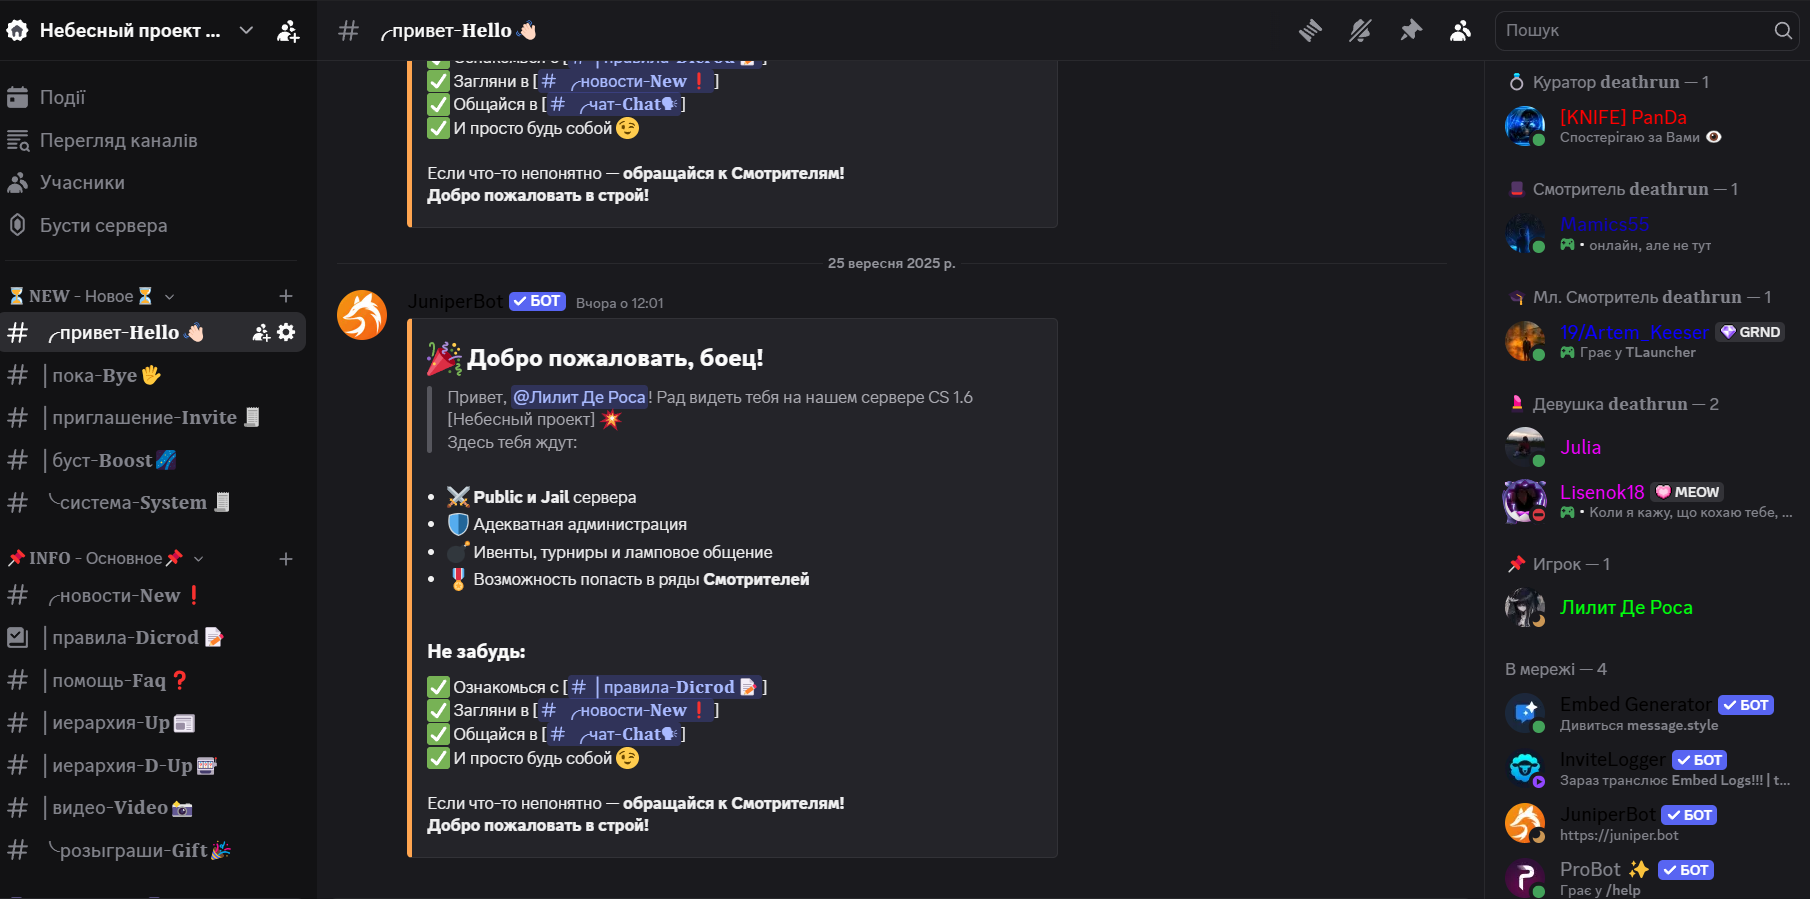The height and width of the screenshot is (899, 1810).
Task: Go to Бусти сервера
Action: [x=103, y=226]
